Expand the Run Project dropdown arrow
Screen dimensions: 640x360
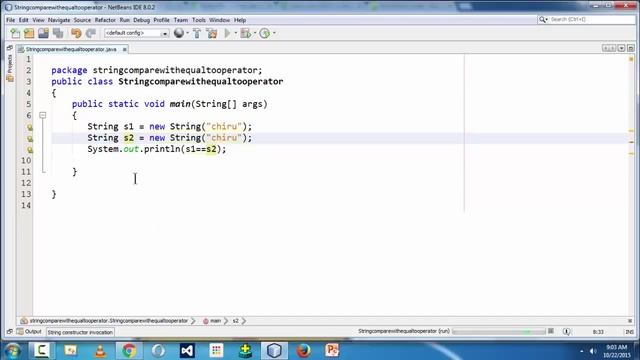pos(236,33)
